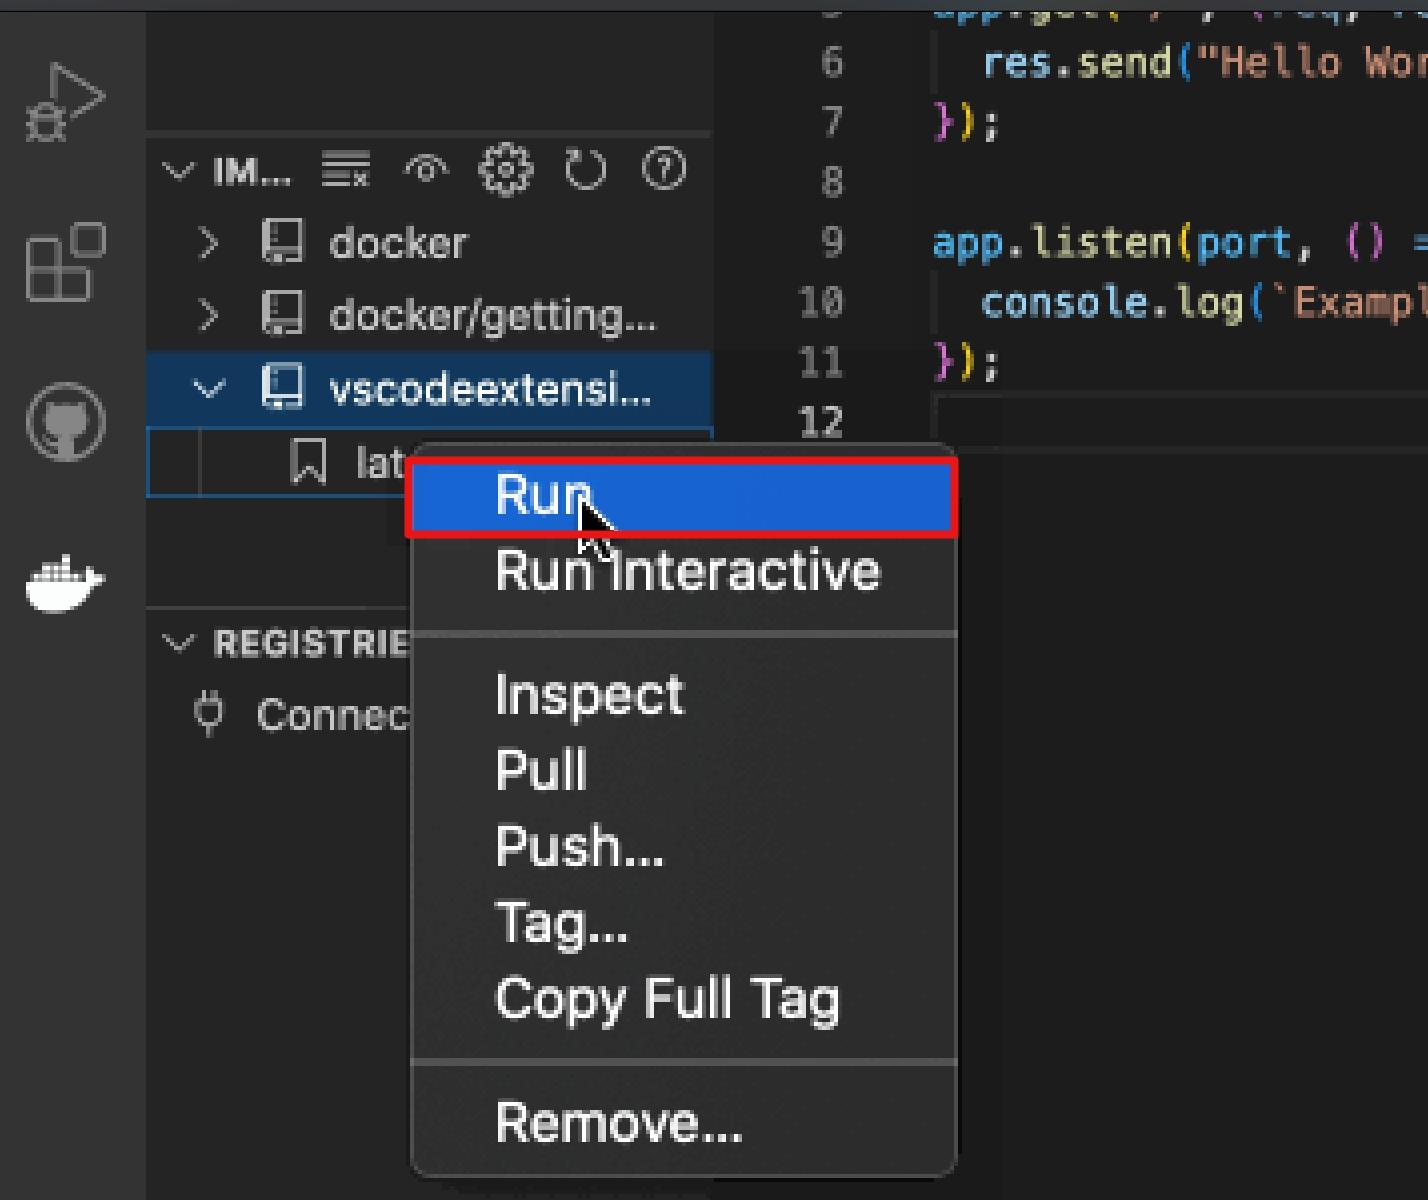Viewport: 1428px width, 1200px height.
Task: Click the prune images icon
Action: [x=346, y=170]
